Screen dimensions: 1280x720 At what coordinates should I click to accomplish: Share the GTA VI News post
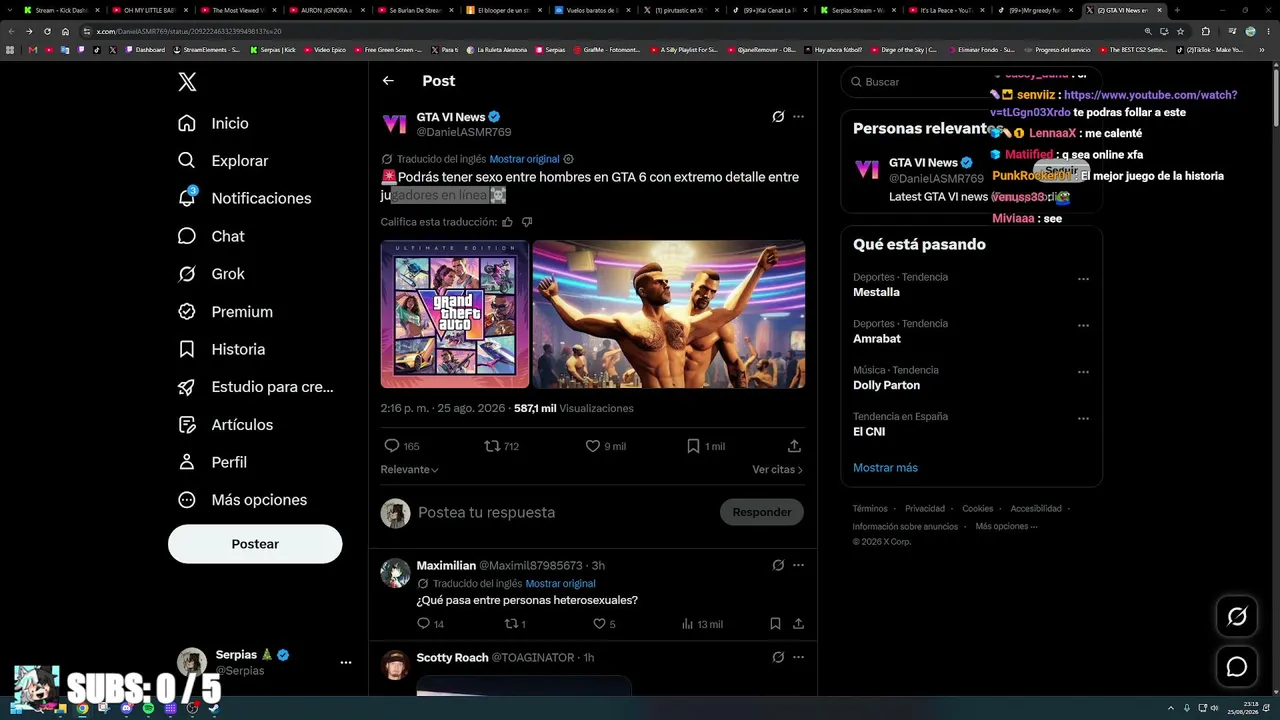tap(794, 446)
